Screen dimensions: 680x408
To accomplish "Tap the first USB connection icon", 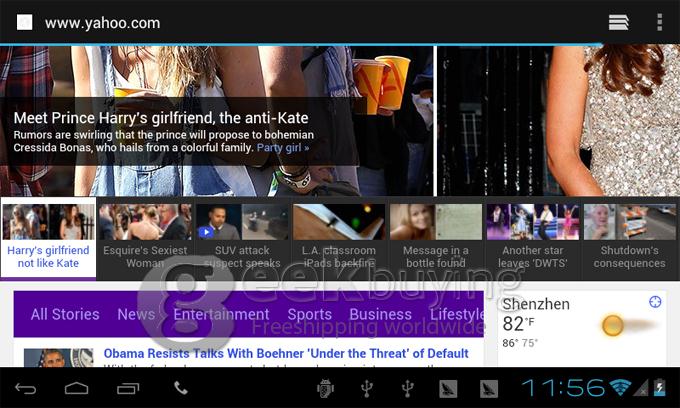I will [367, 388].
